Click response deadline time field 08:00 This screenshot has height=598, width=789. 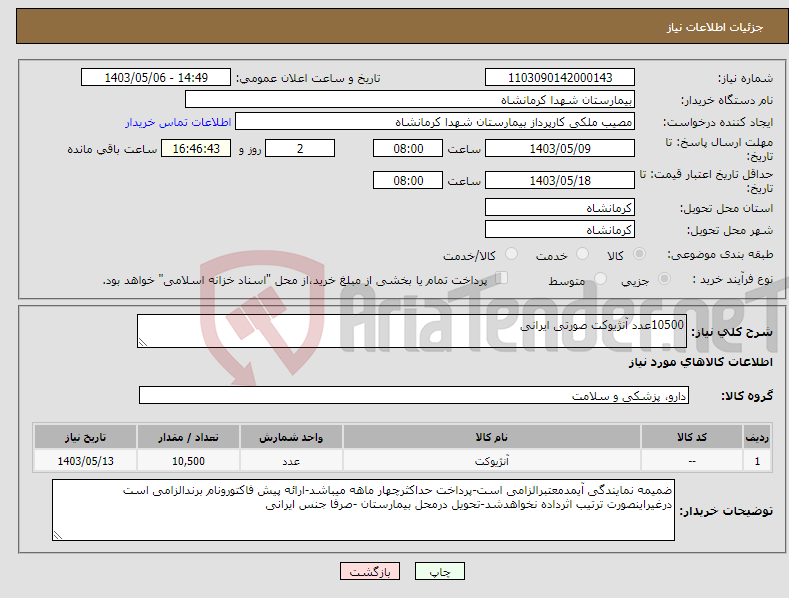pos(408,148)
